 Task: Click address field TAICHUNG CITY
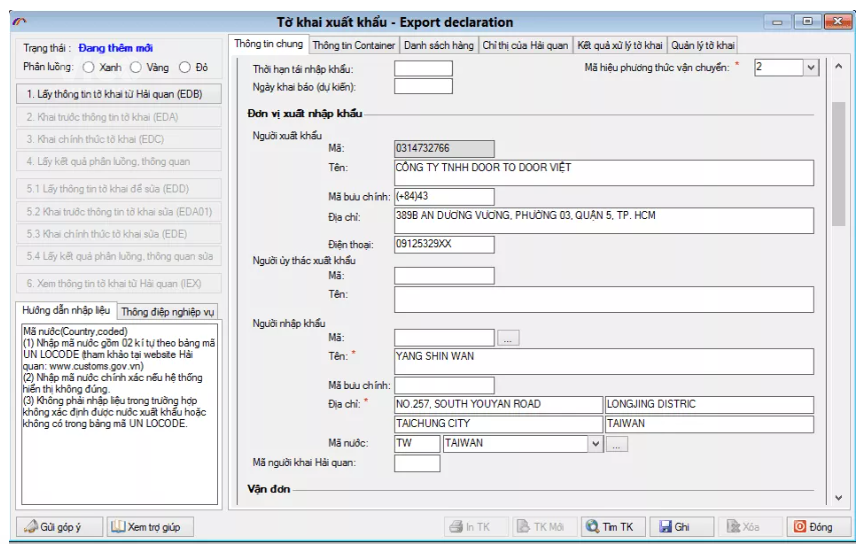[498, 424]
